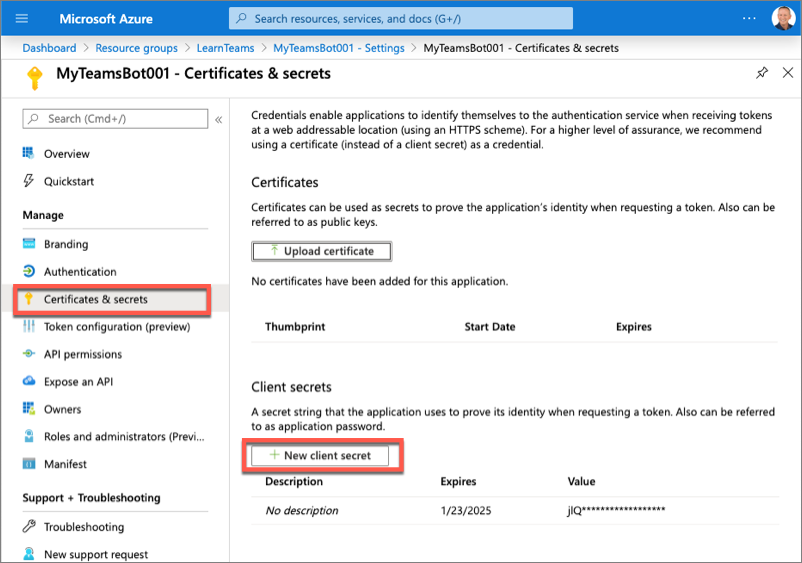Click the API permissions icon
This screenshot has width=802, height=563.
(29, 353)
